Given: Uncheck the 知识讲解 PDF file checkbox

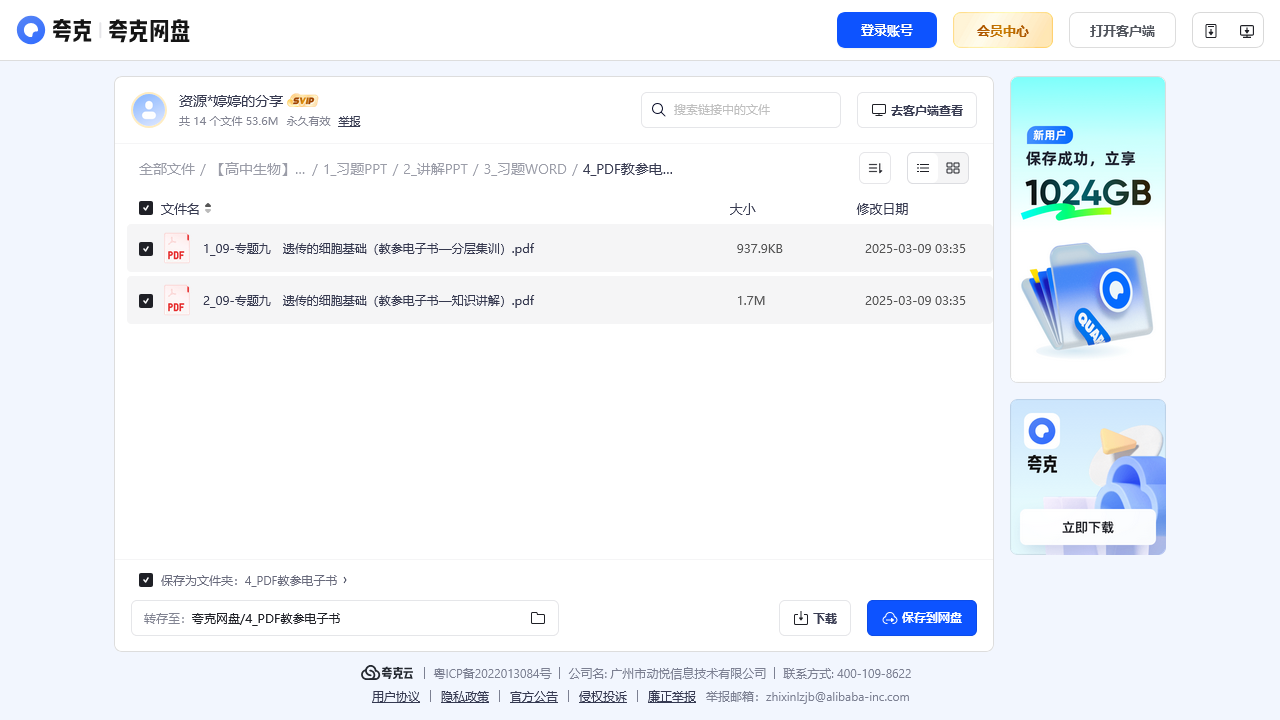Looking at the screenshot, I should click(146, 300).
